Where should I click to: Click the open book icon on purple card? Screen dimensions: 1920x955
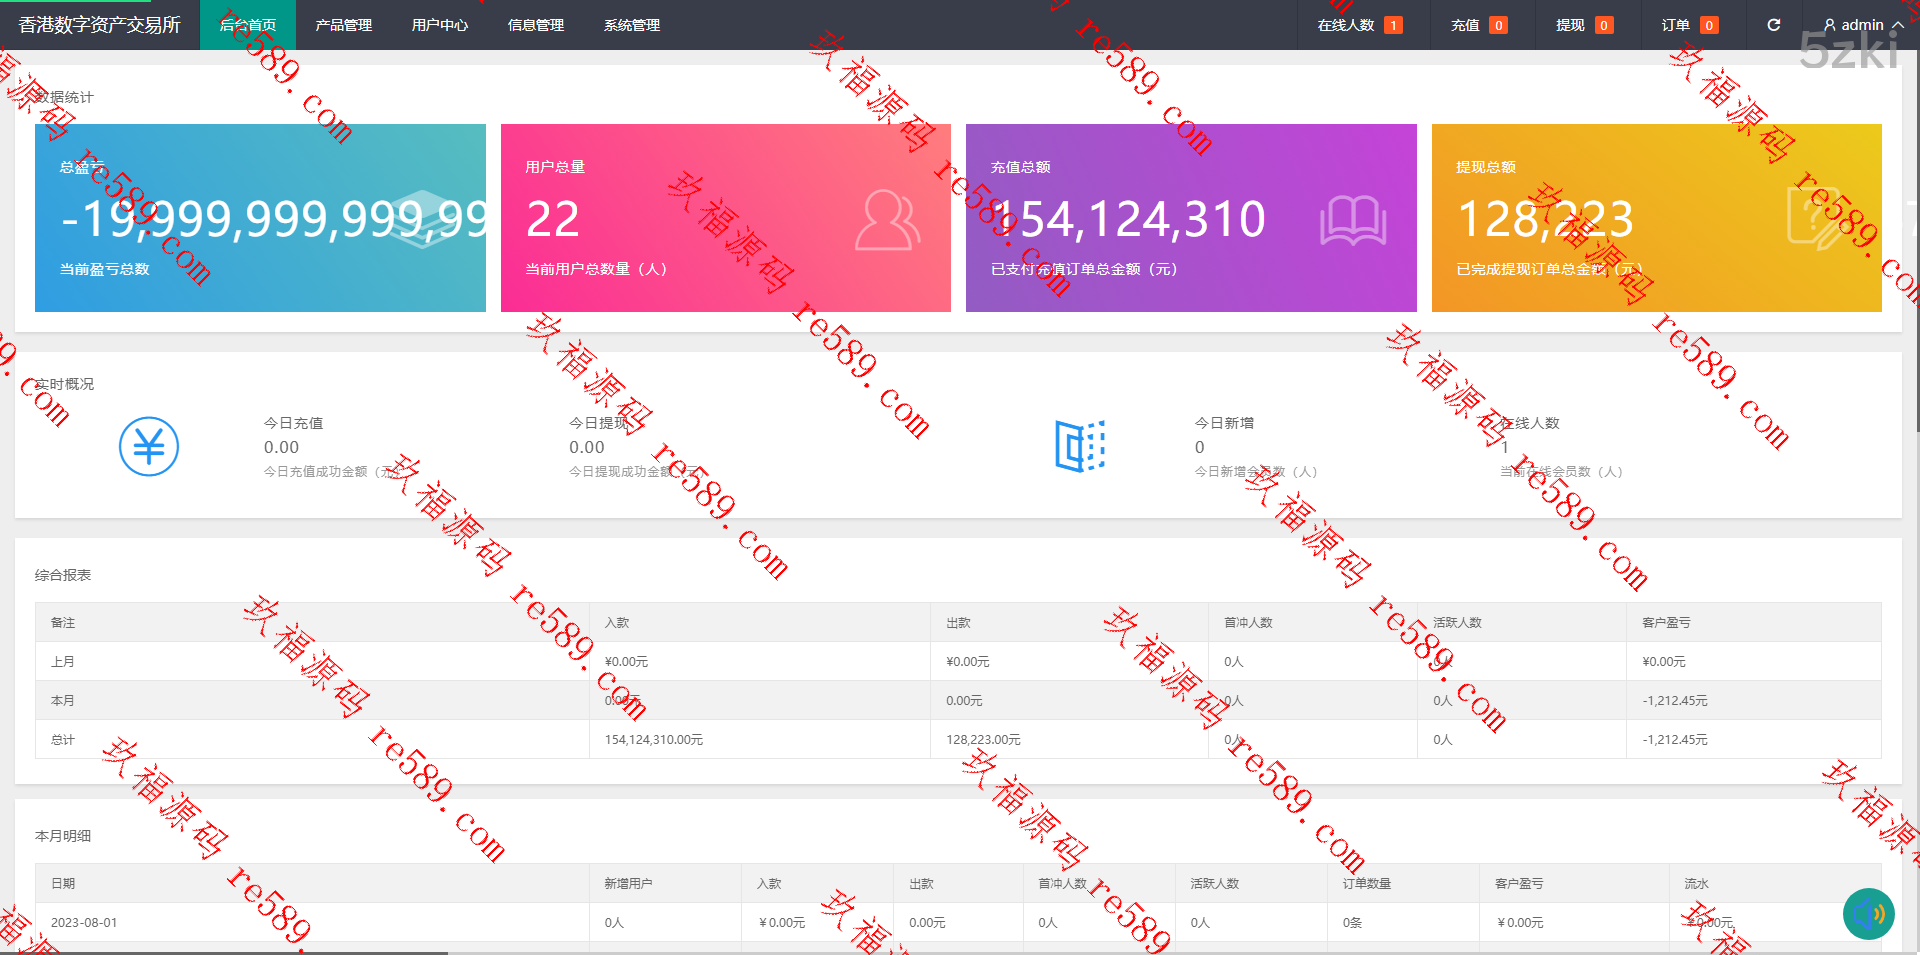pos(1352,220)
